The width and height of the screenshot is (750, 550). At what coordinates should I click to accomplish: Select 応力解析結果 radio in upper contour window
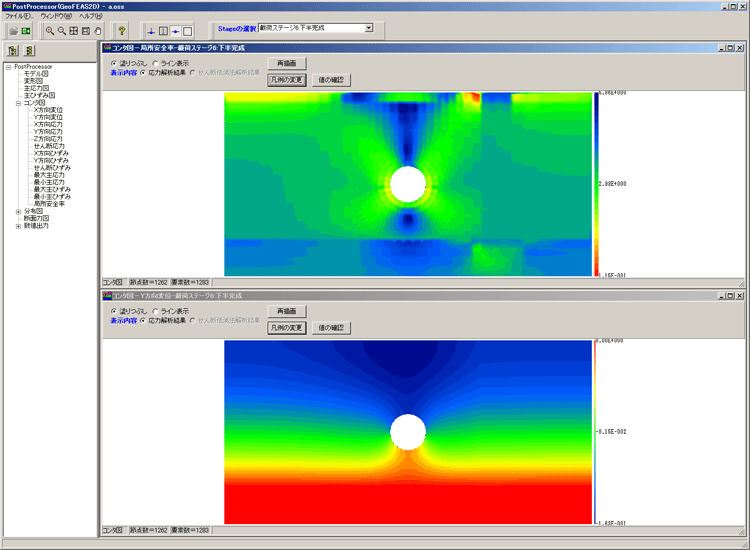pos(143,73)
